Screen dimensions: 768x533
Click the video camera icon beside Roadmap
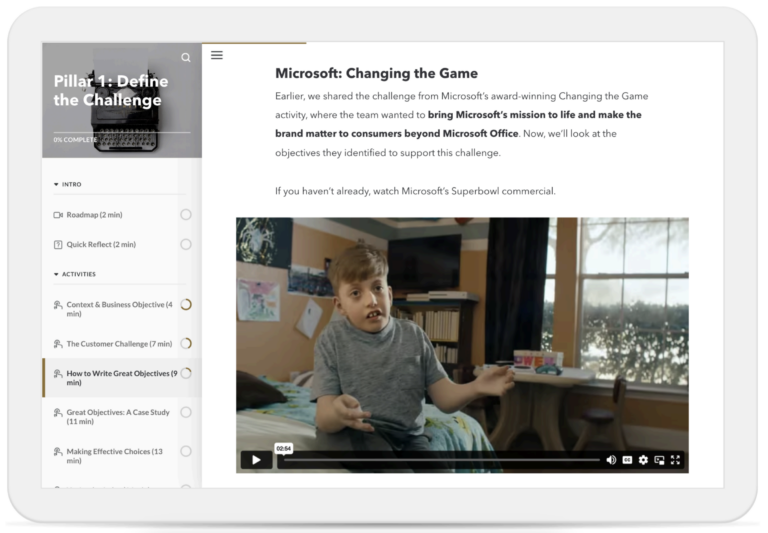point(58,215)
